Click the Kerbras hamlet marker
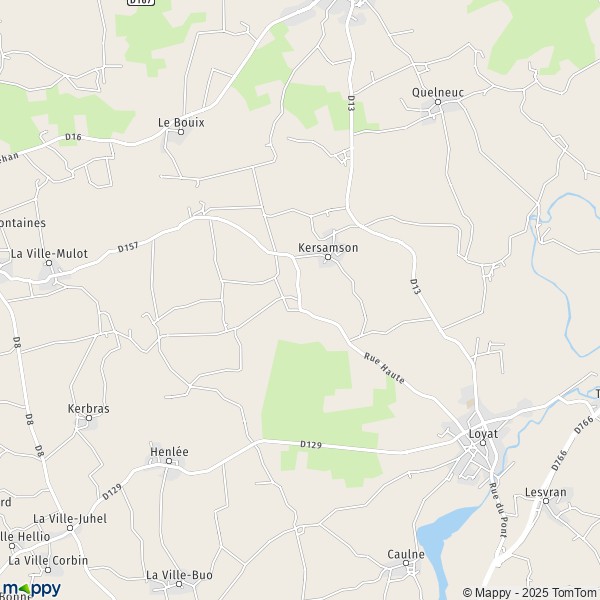 (89, 418)
